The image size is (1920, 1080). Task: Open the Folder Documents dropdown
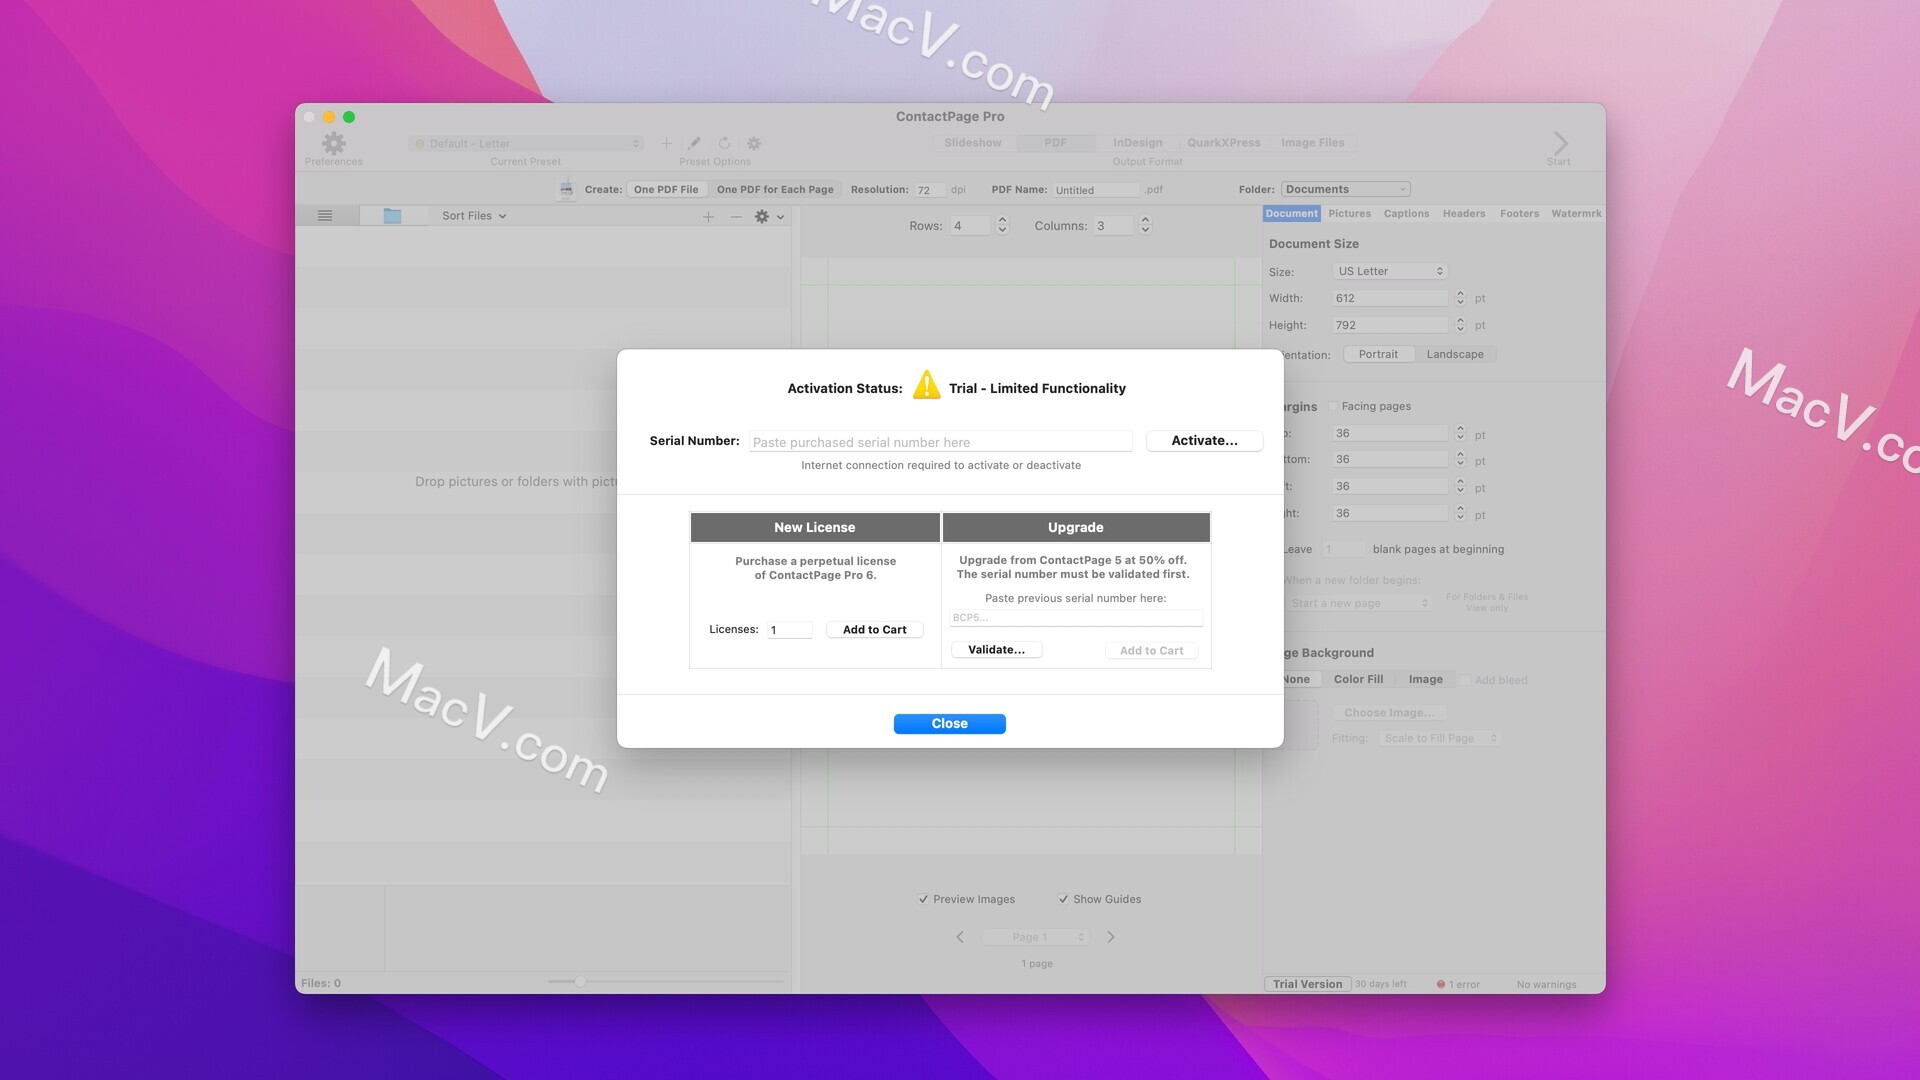[1346, 189]
